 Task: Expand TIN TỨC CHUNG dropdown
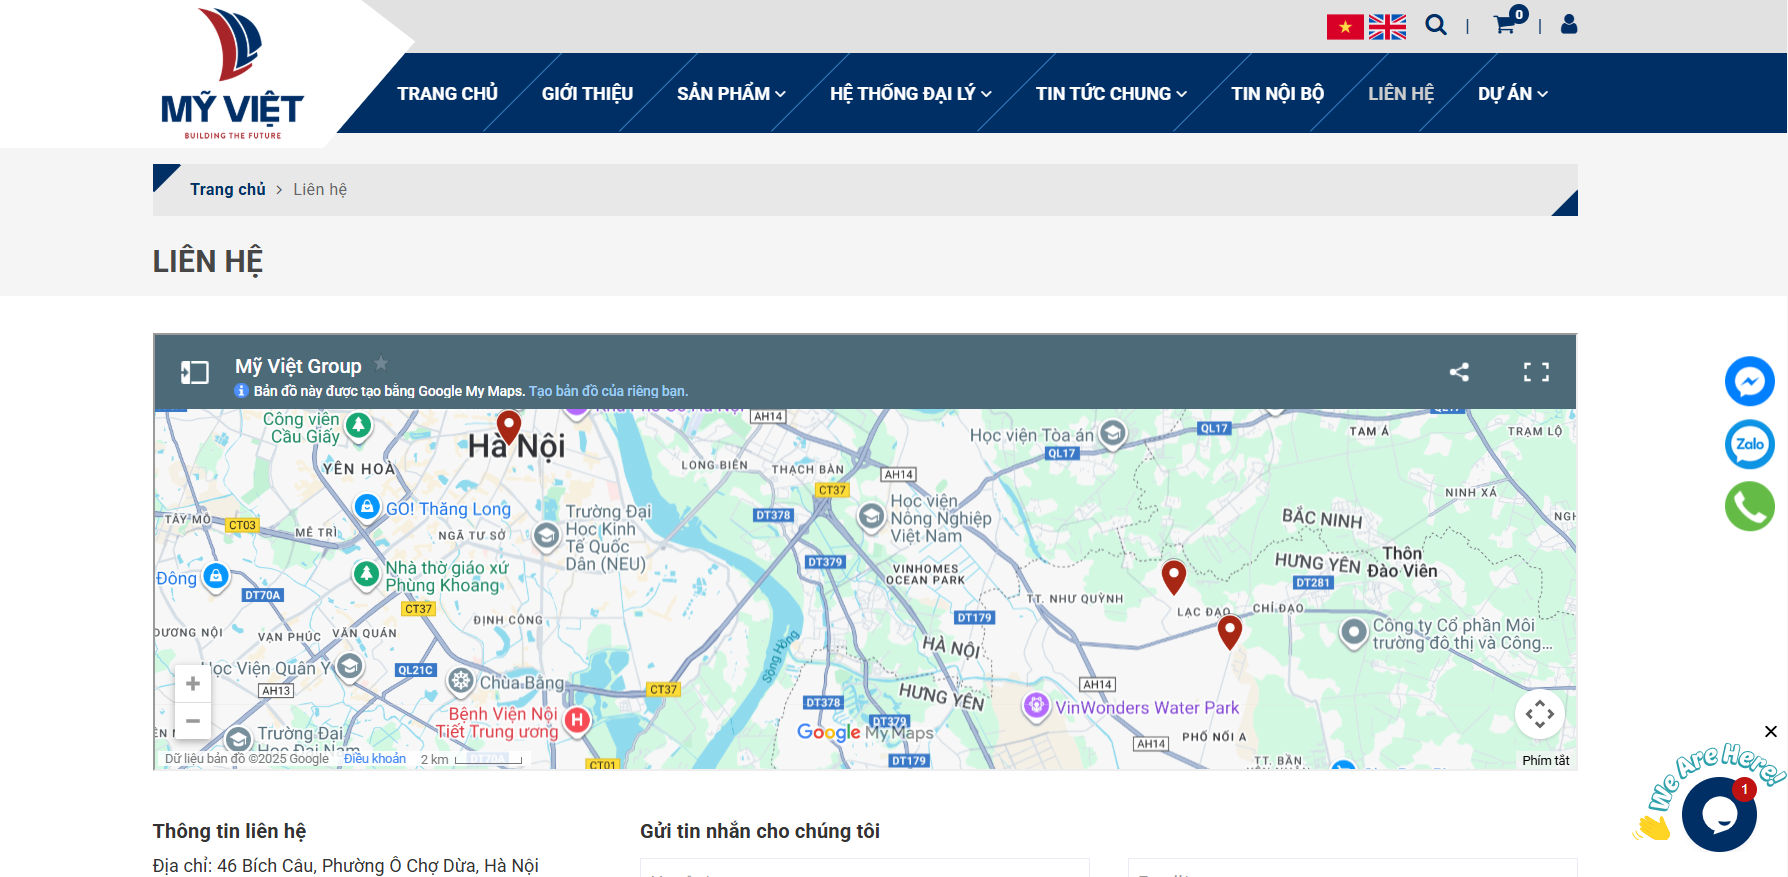point(1111,94)
